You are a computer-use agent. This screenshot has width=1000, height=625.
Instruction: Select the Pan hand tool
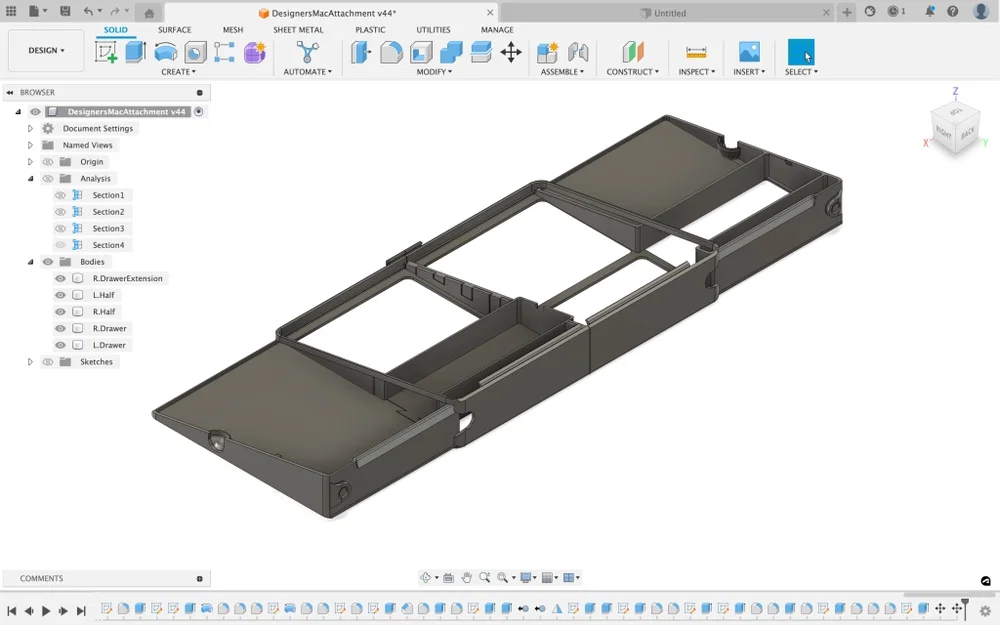pos(466,578)
